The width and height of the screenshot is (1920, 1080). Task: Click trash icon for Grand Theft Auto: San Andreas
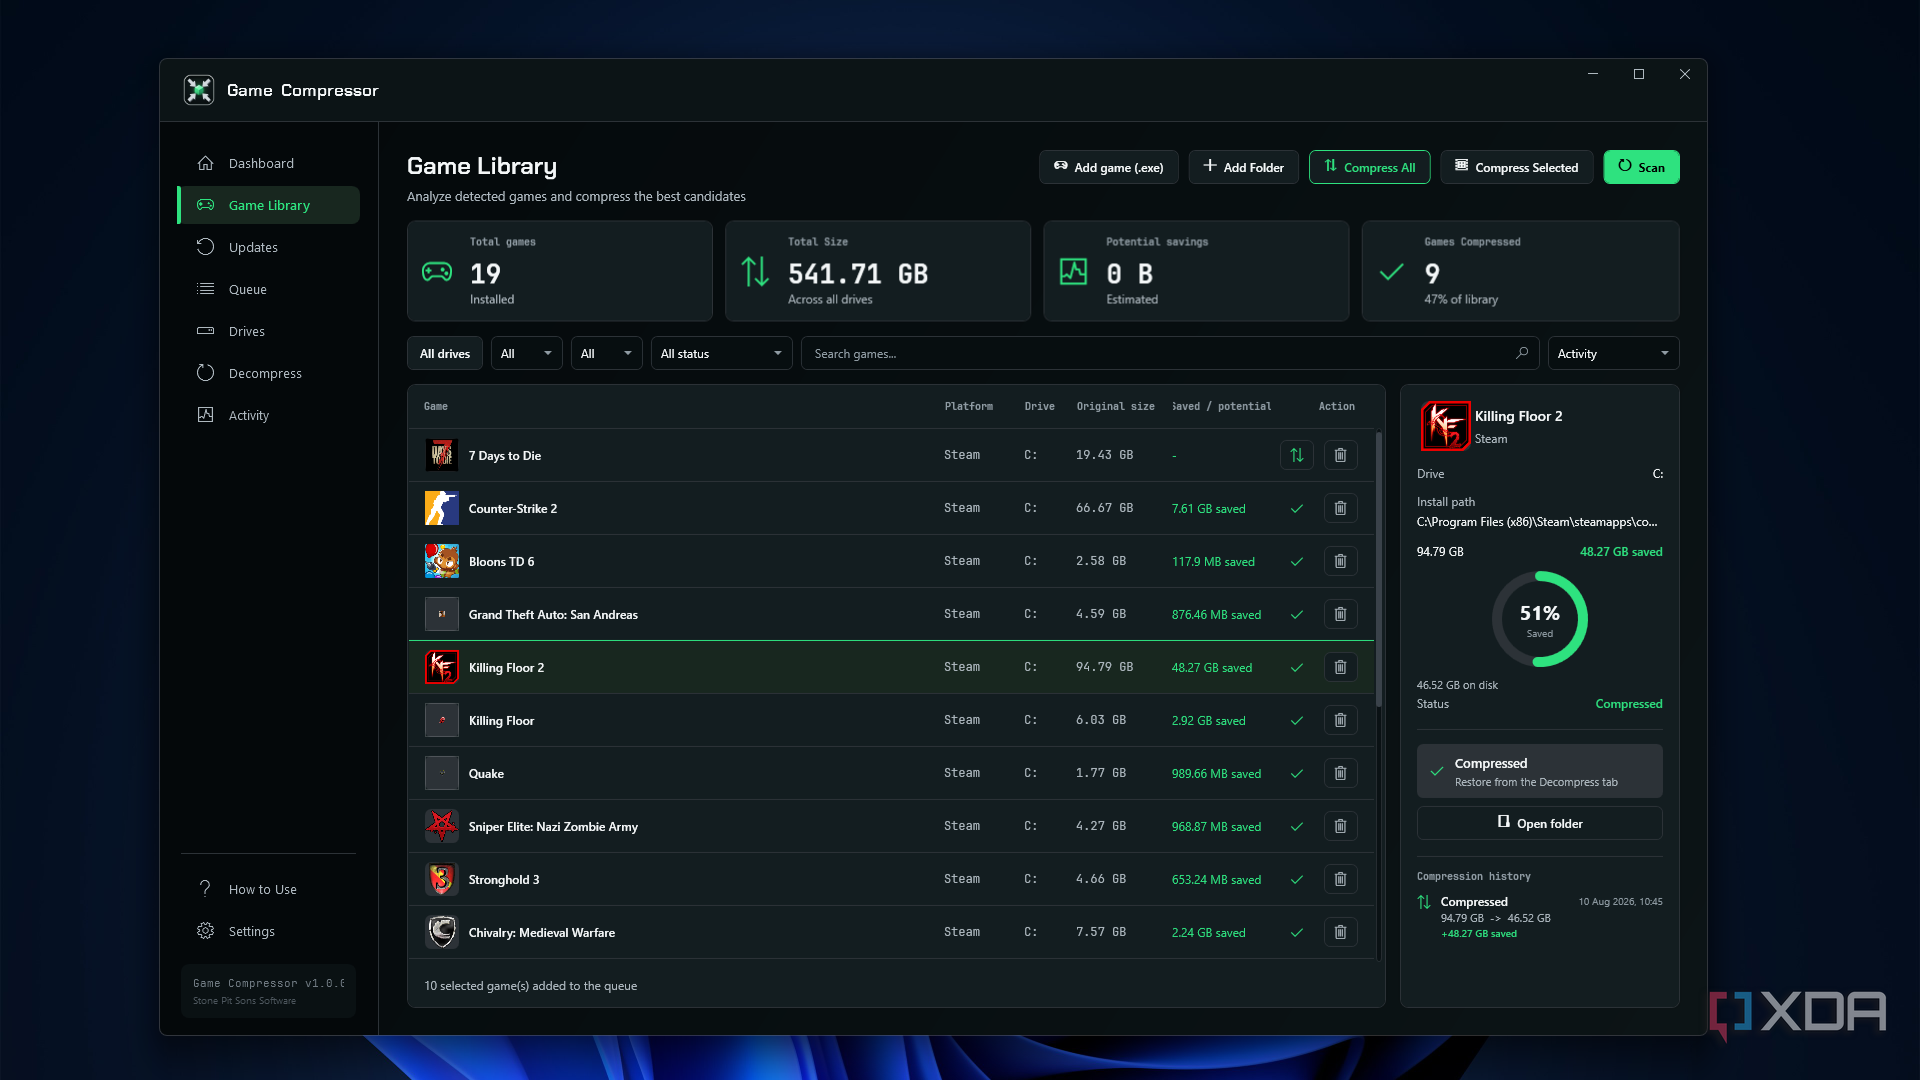[1340, 614]
